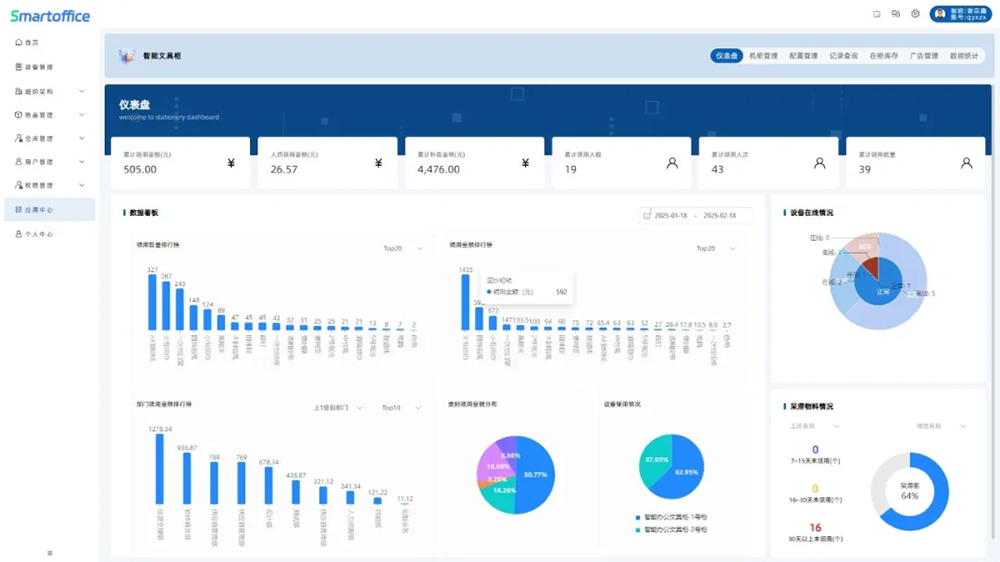Click the fullscreen icon in top header

(877, 14)
